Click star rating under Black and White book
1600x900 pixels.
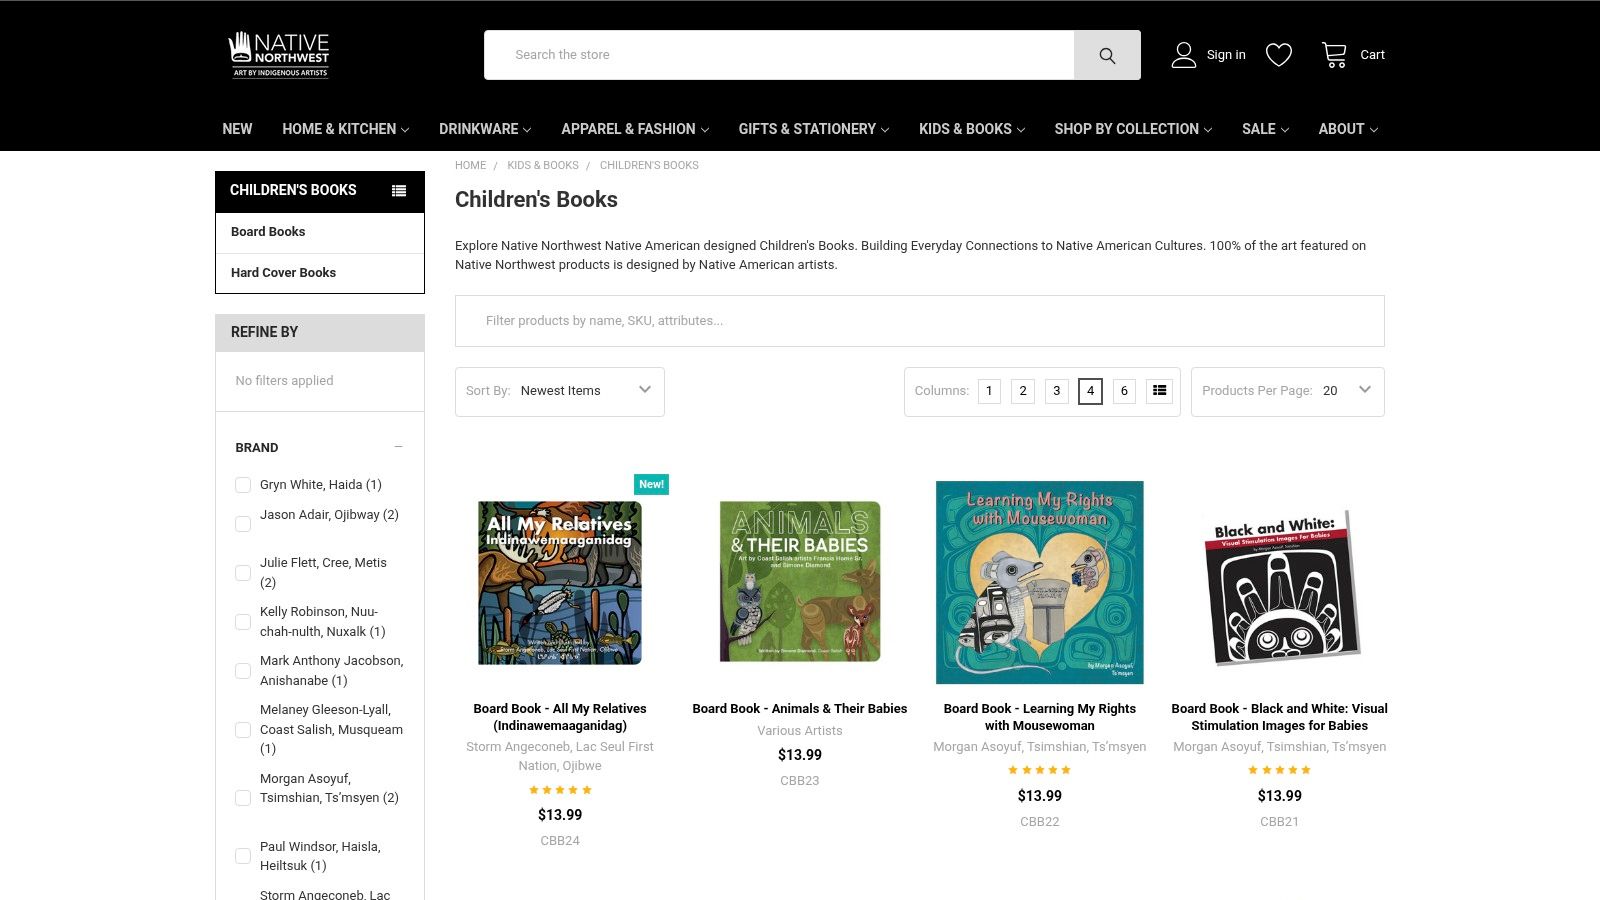pyautogui.click(x=1280, y=770)
